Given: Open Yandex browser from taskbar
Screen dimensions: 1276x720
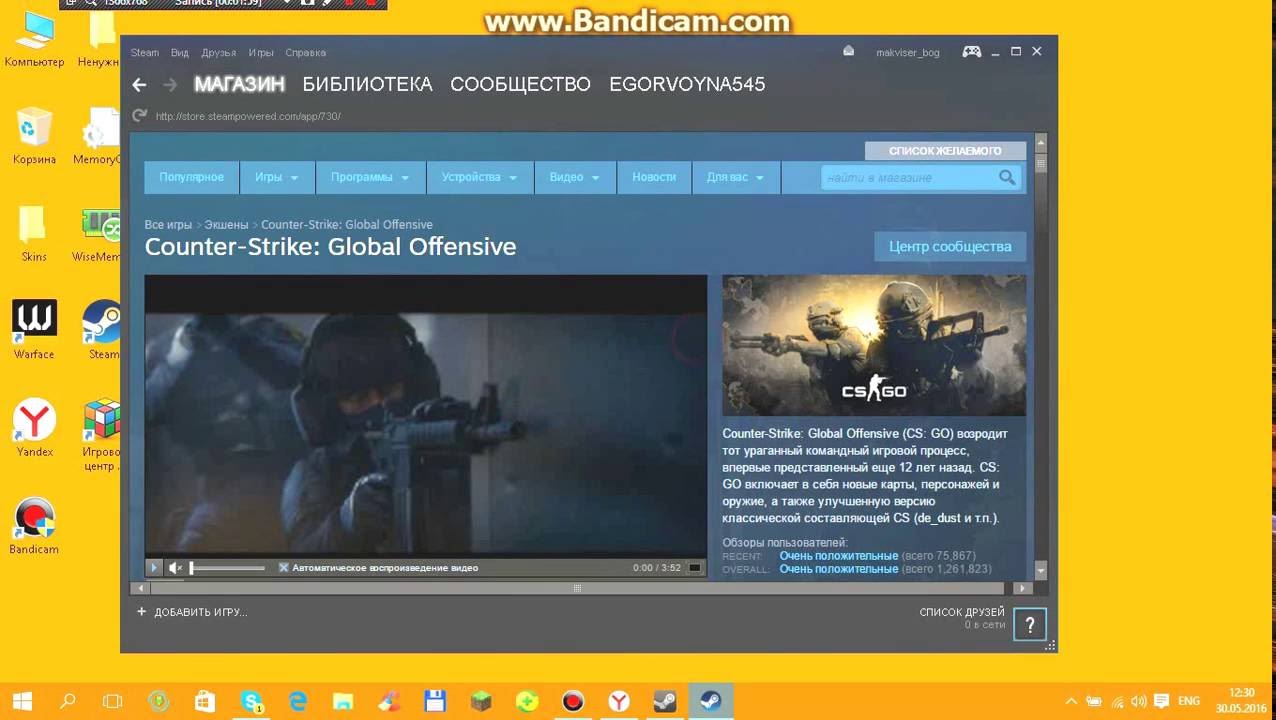Looking at the screenshot, I should [619, 701].
